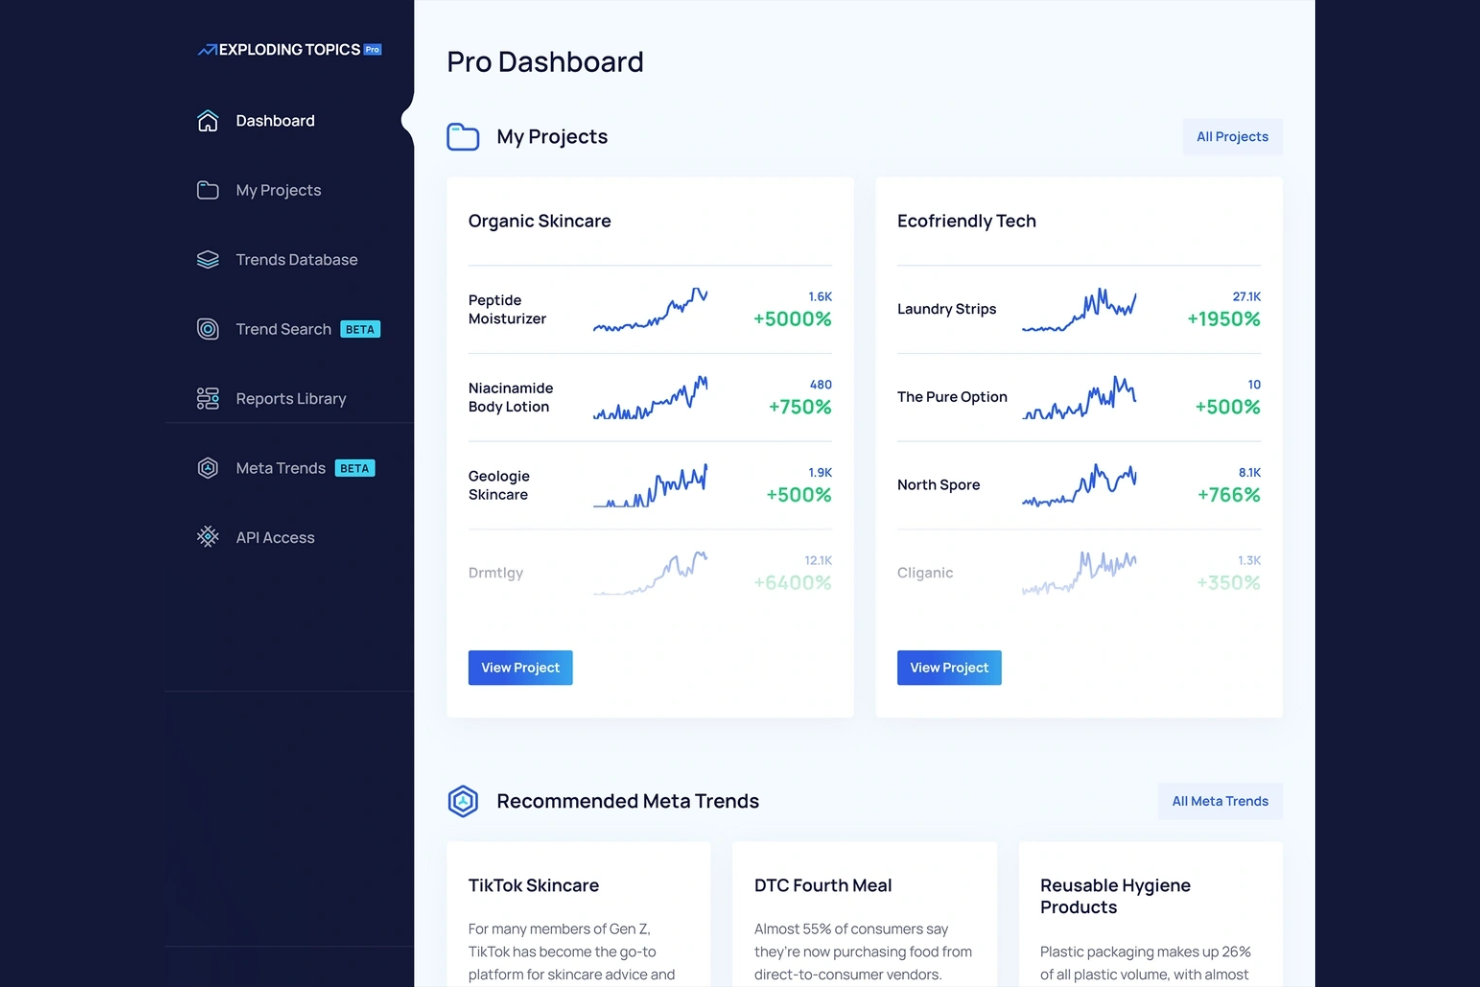Click the +5000% growth value
The height and width of the screenshot is (987, 1480).
coord(792,319)
